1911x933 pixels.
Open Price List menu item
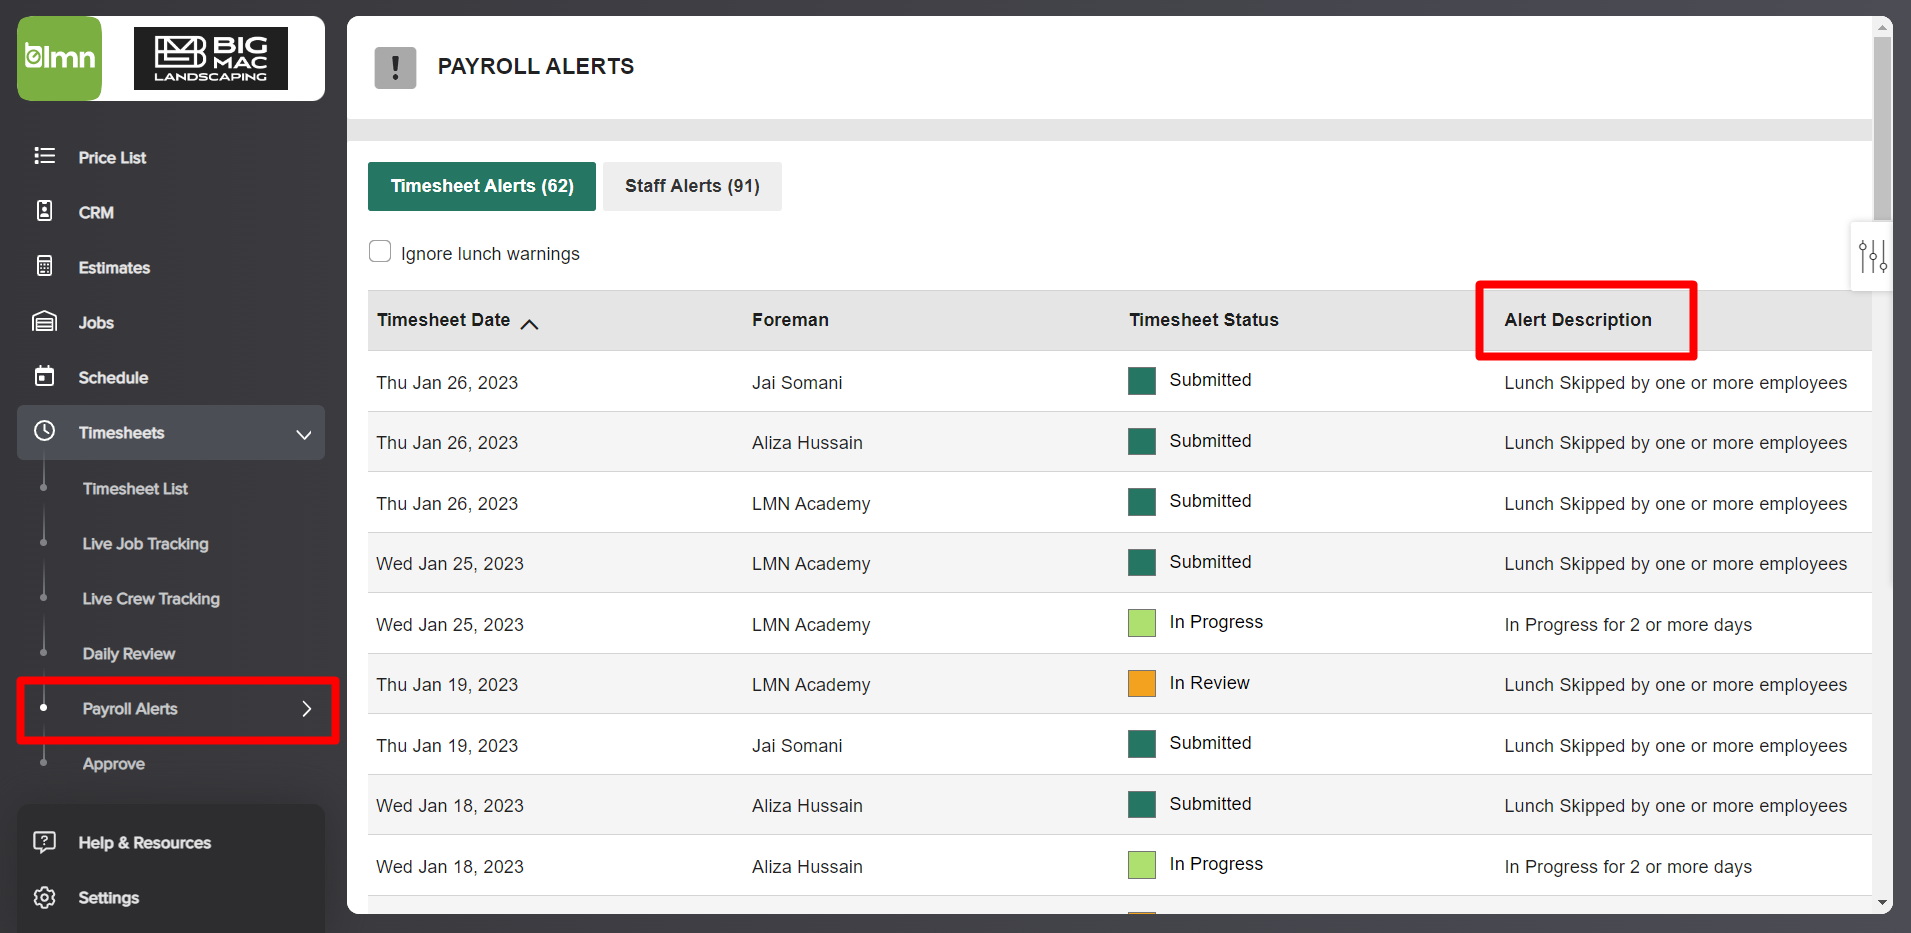112,158
